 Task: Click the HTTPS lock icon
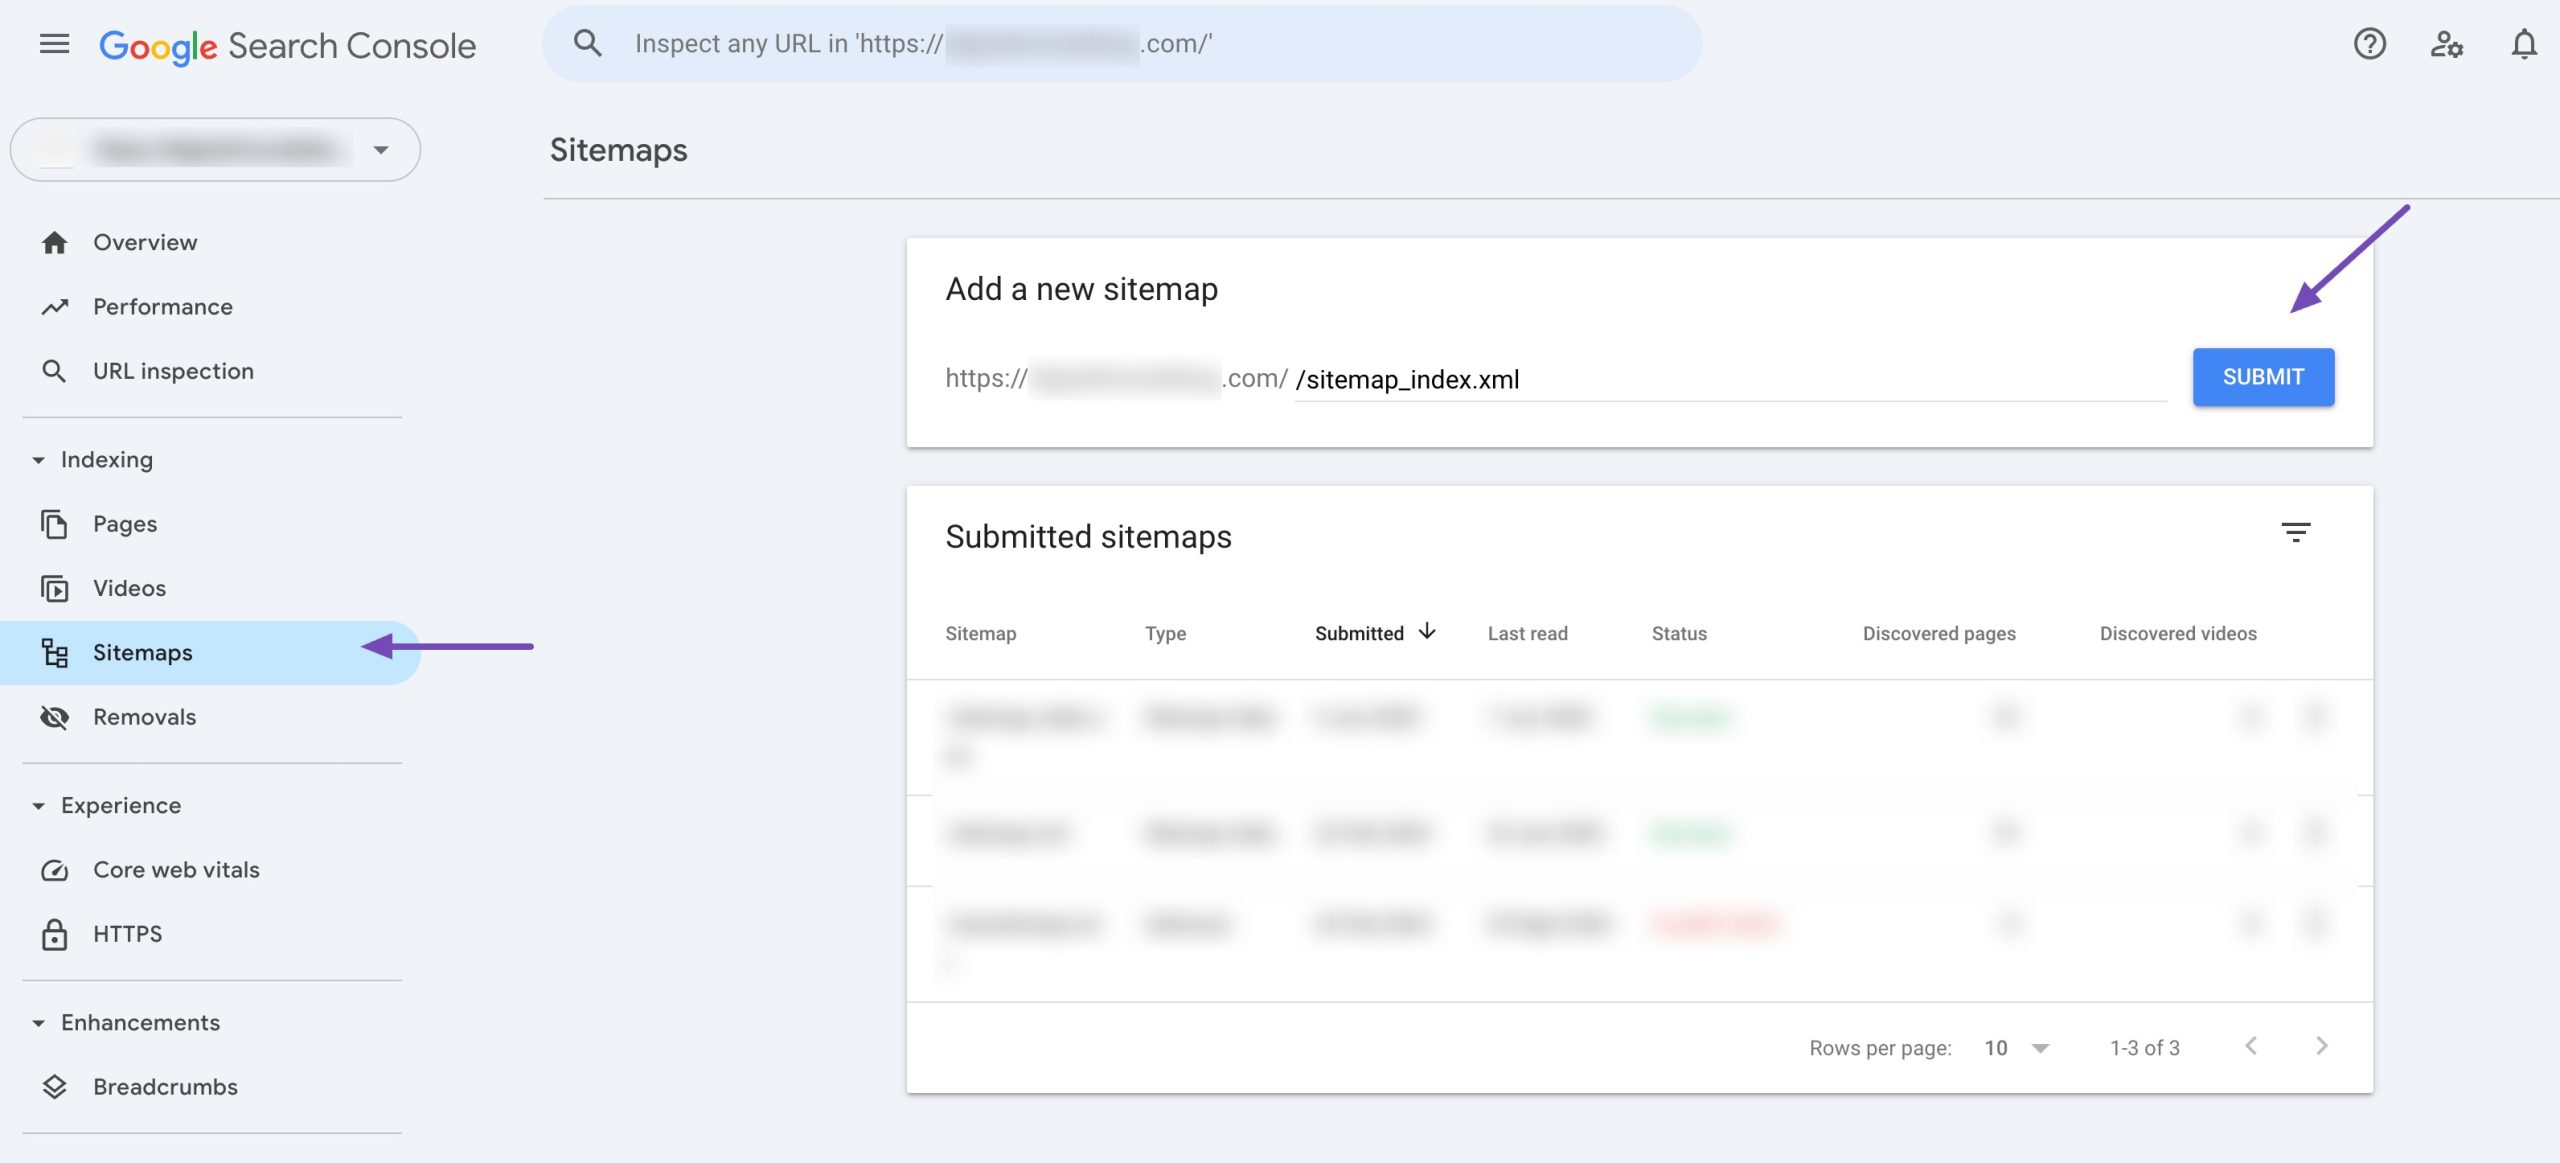pos(55,933)
